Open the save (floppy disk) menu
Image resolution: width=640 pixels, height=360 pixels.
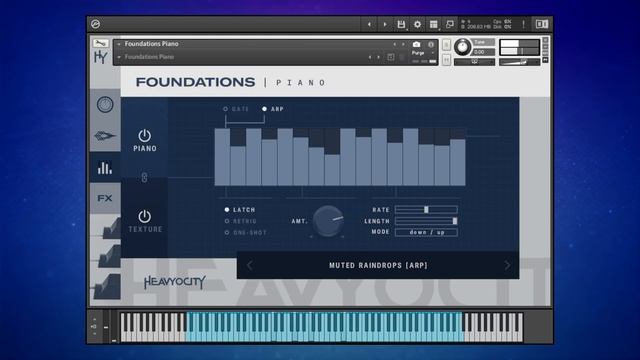(401, 24)
